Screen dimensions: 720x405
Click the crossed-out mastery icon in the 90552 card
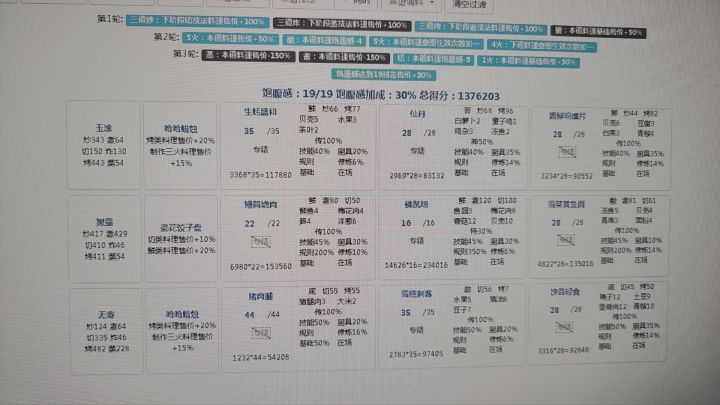567,152
